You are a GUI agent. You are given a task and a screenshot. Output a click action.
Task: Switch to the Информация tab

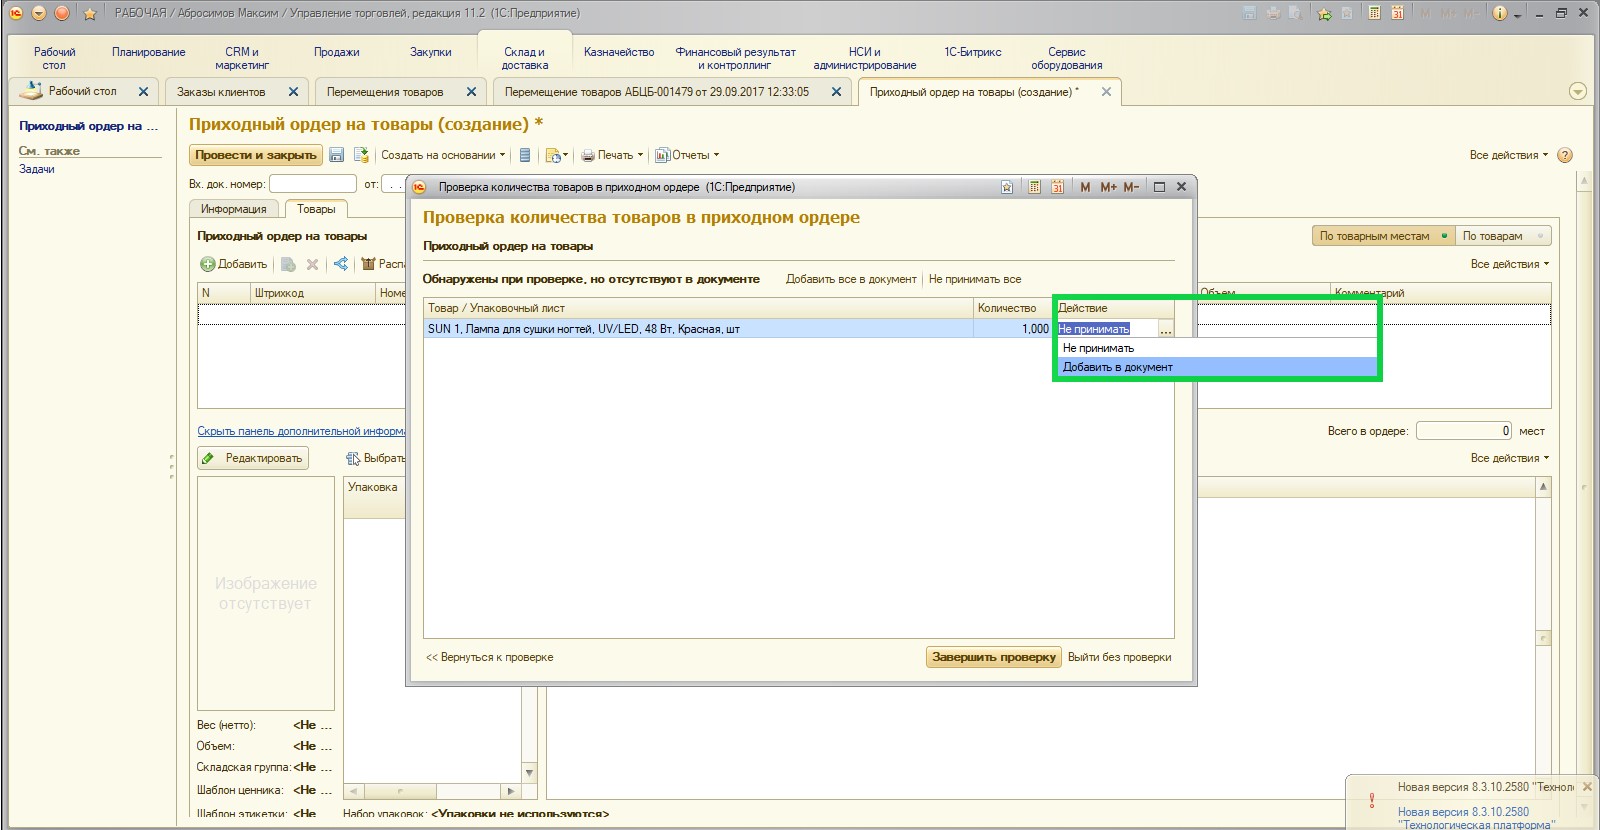pyautogui.click(x=233, y=209)
